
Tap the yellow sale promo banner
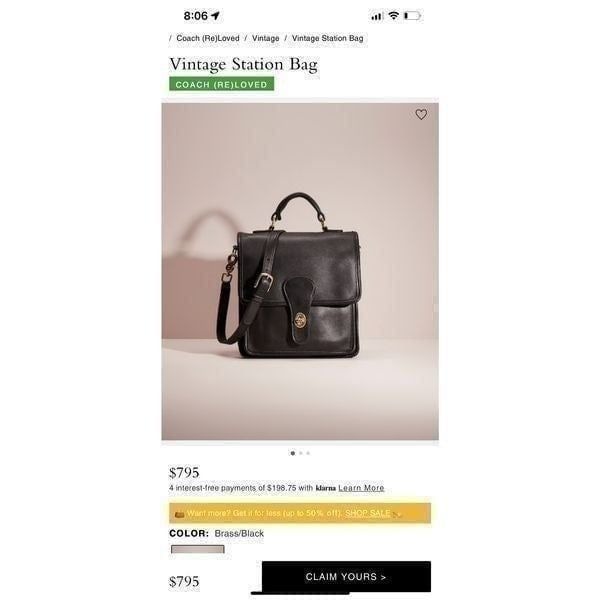coord(300,513)
